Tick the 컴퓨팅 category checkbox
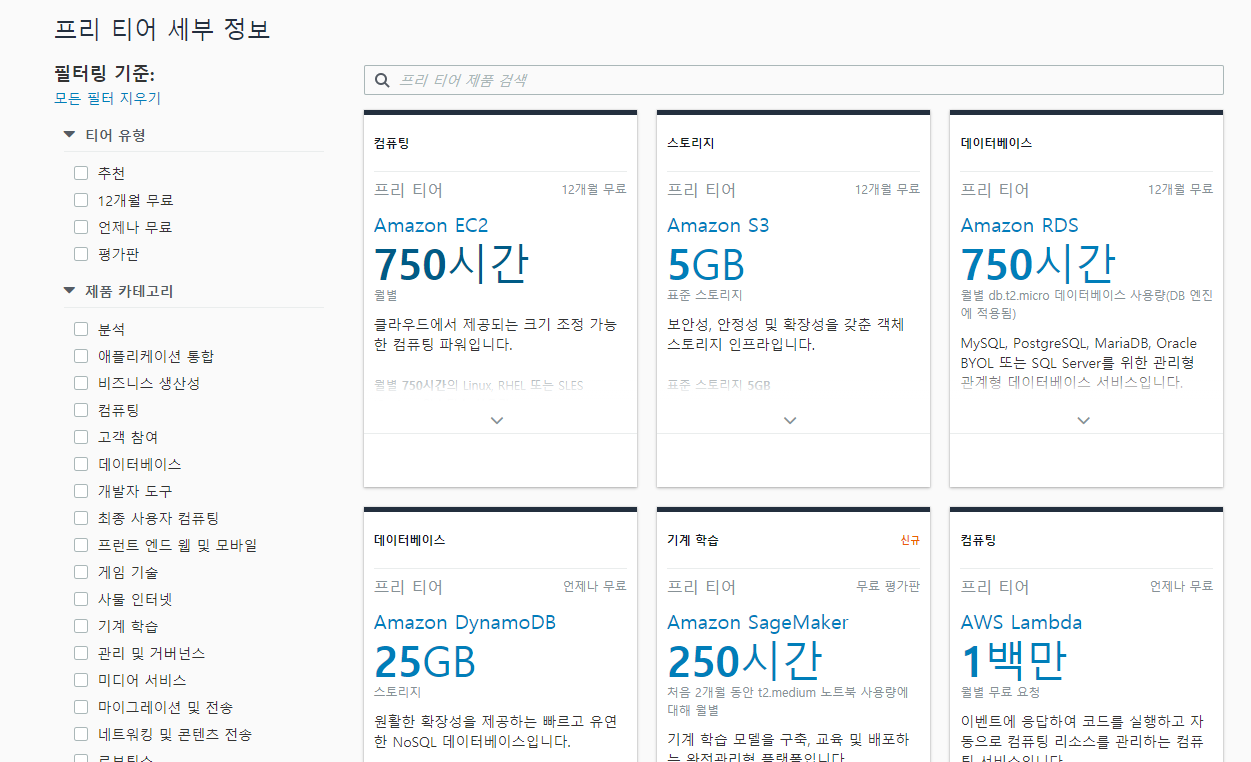1251x762 pixels. [x=81, y=410]
